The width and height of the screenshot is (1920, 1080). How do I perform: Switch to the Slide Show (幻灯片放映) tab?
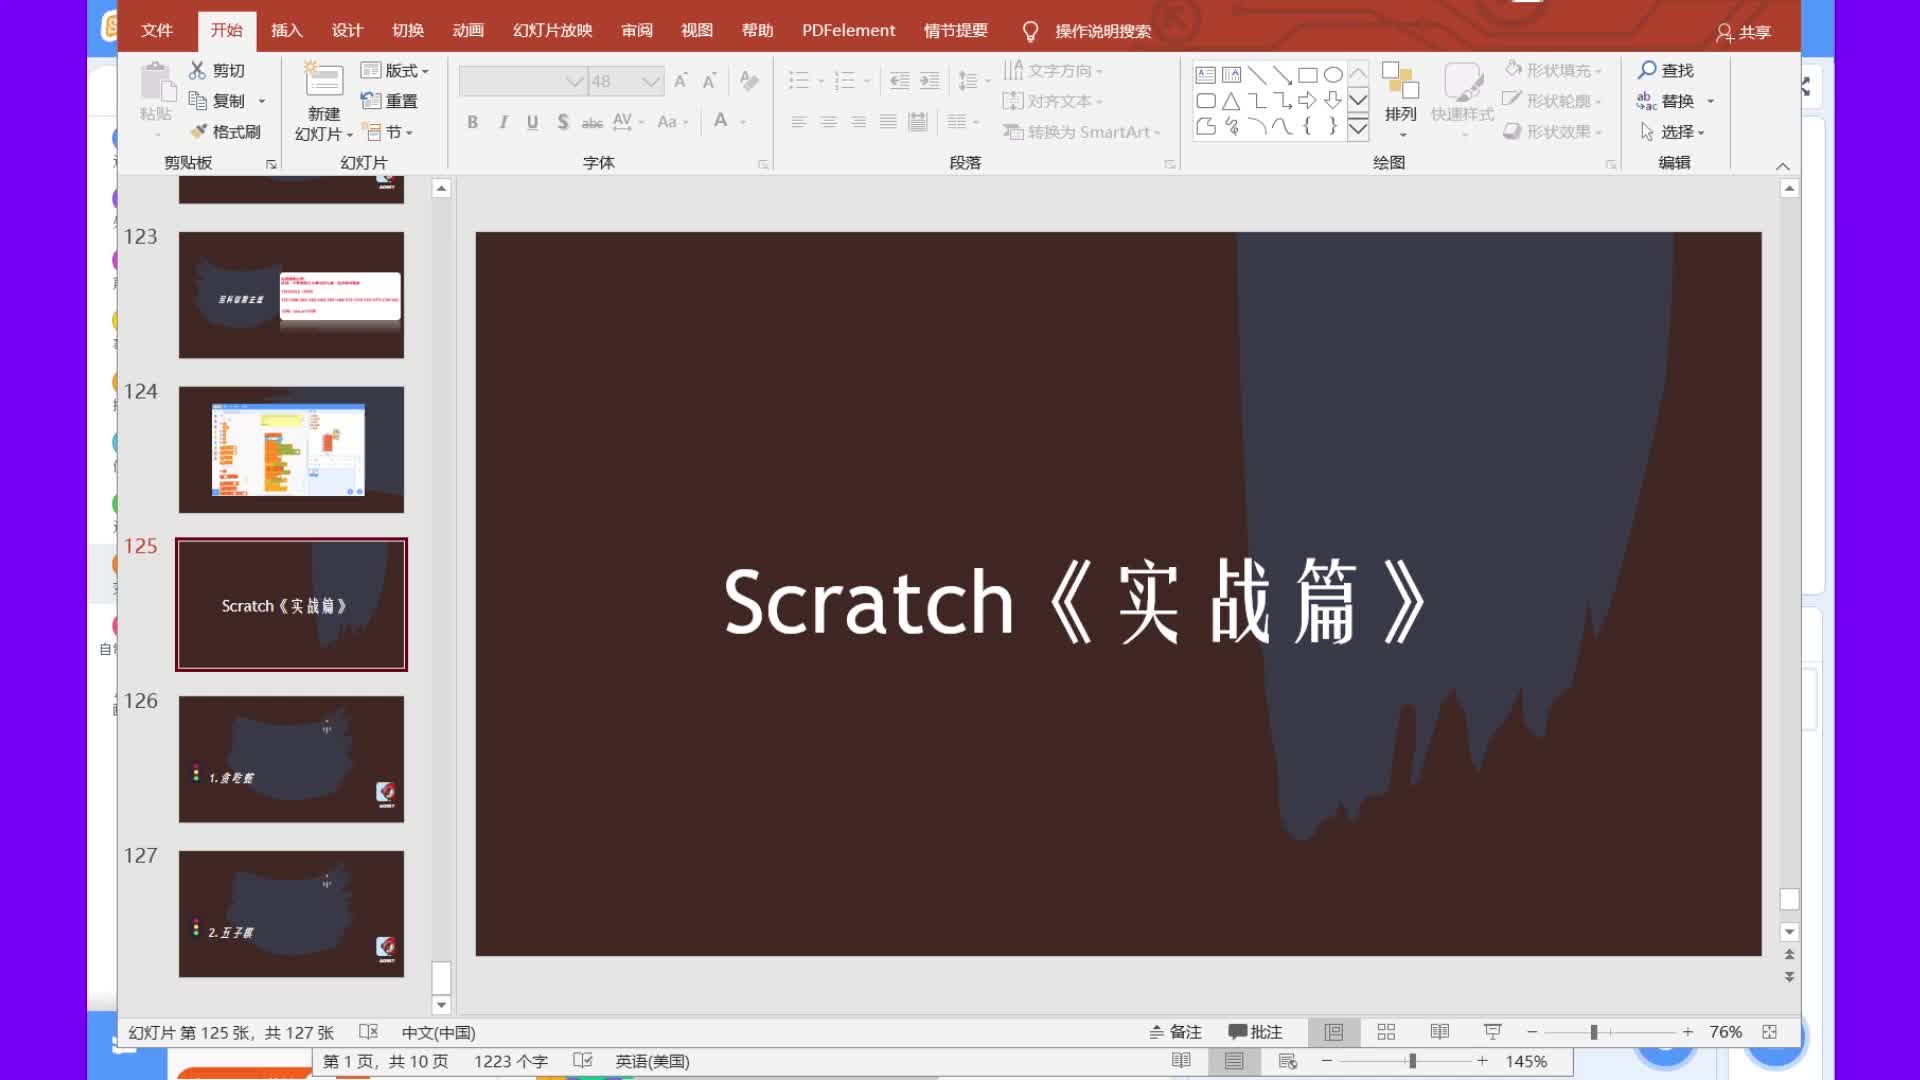click(553, 31)
